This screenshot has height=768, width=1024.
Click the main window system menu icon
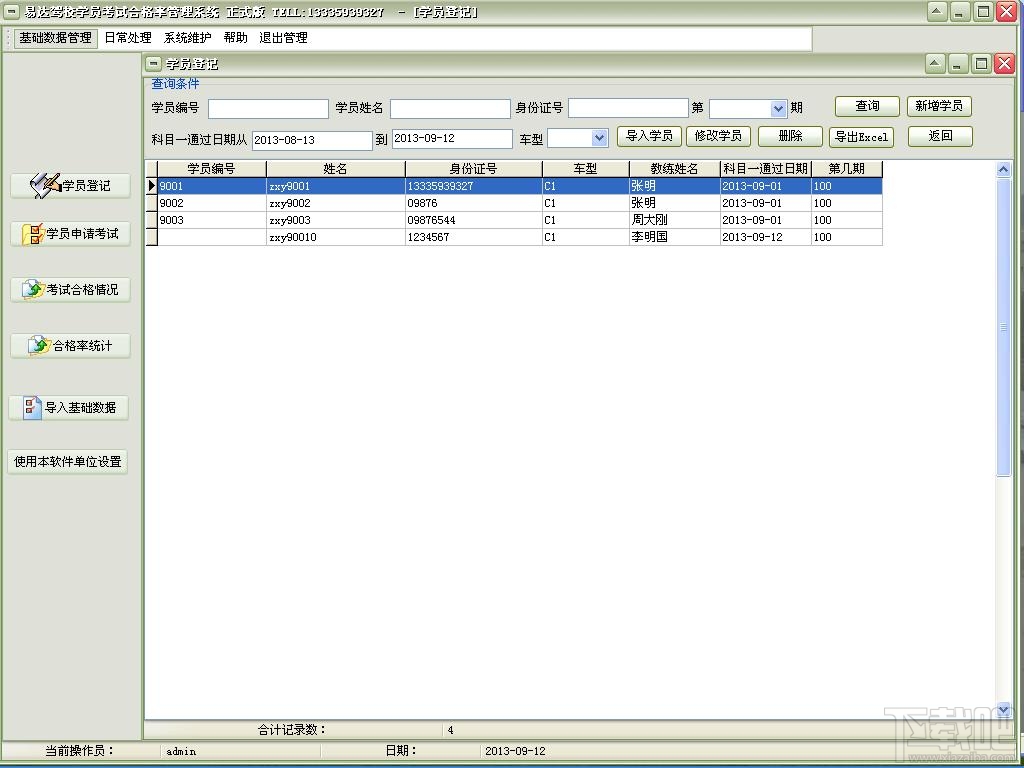click(11, 12)
